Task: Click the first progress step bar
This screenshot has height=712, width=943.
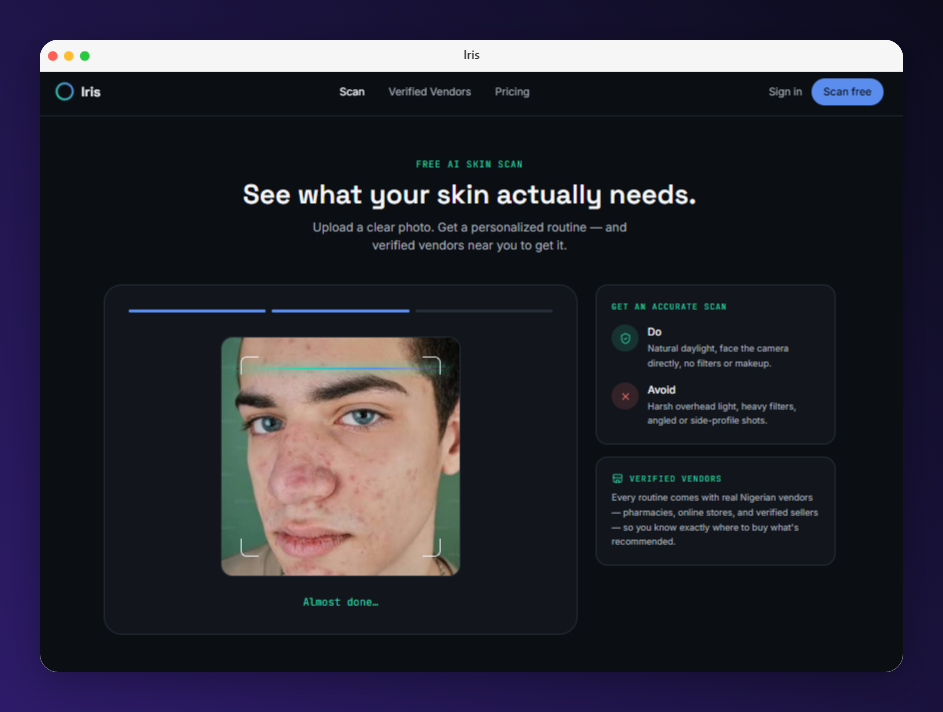Action: click(197, 311)
